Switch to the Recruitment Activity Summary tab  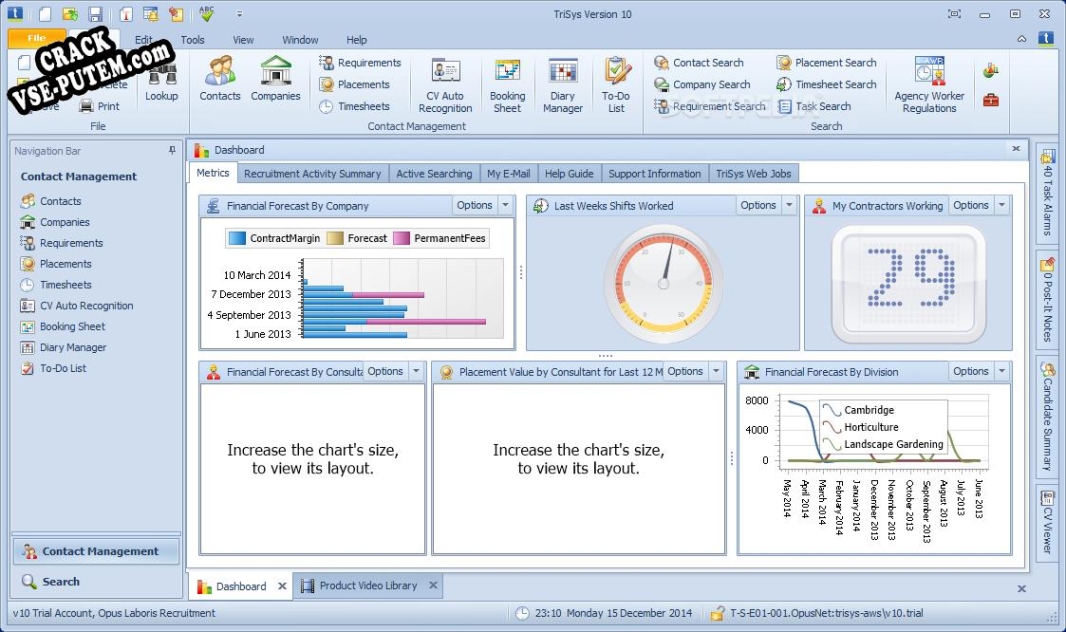click(312, 173)
